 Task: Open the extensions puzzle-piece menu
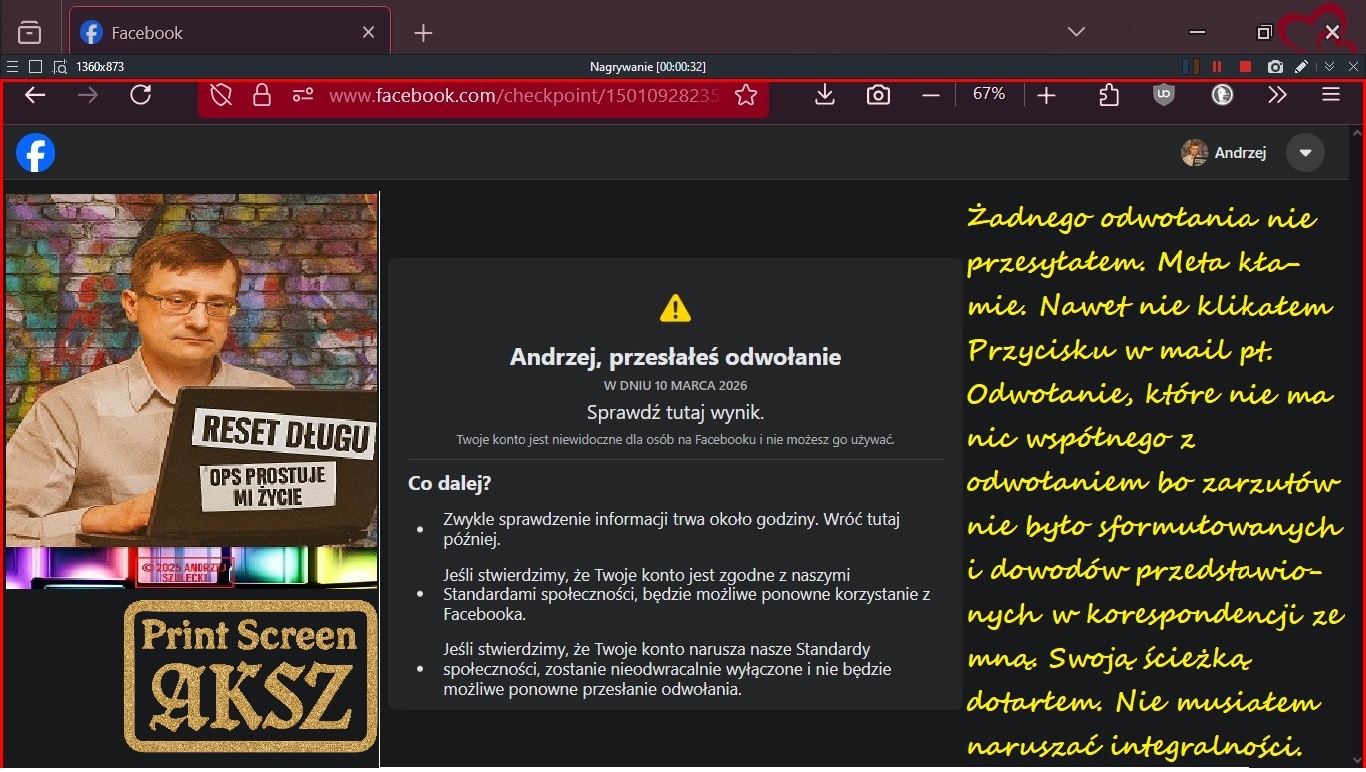(1109, 95)
